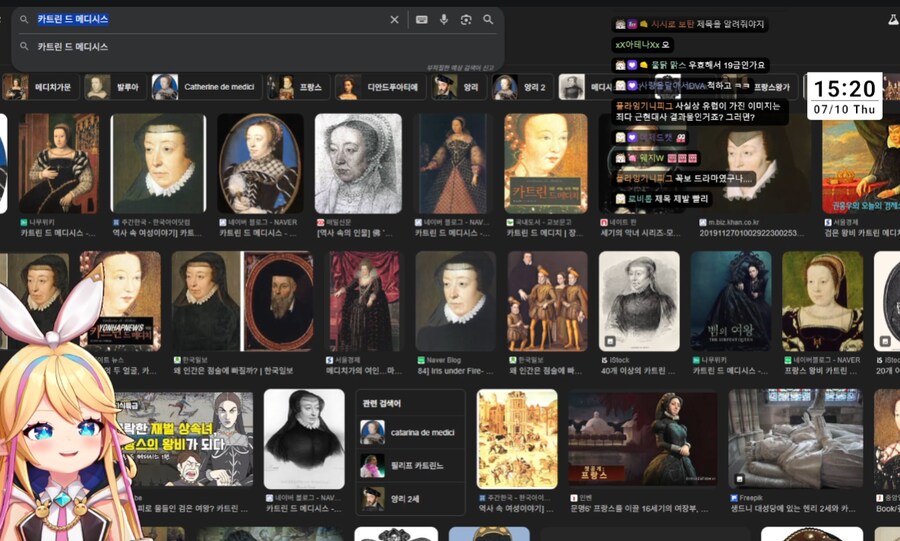Open the iStock engraving thumbnail

pyautogui.click(x=639, y=301)
